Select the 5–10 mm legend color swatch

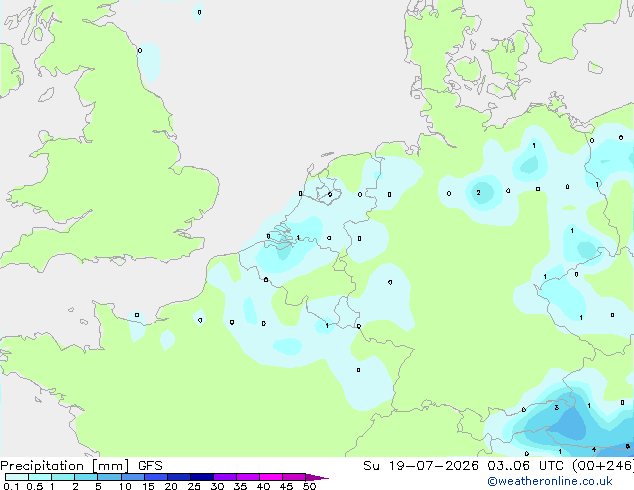click(109, 477)
